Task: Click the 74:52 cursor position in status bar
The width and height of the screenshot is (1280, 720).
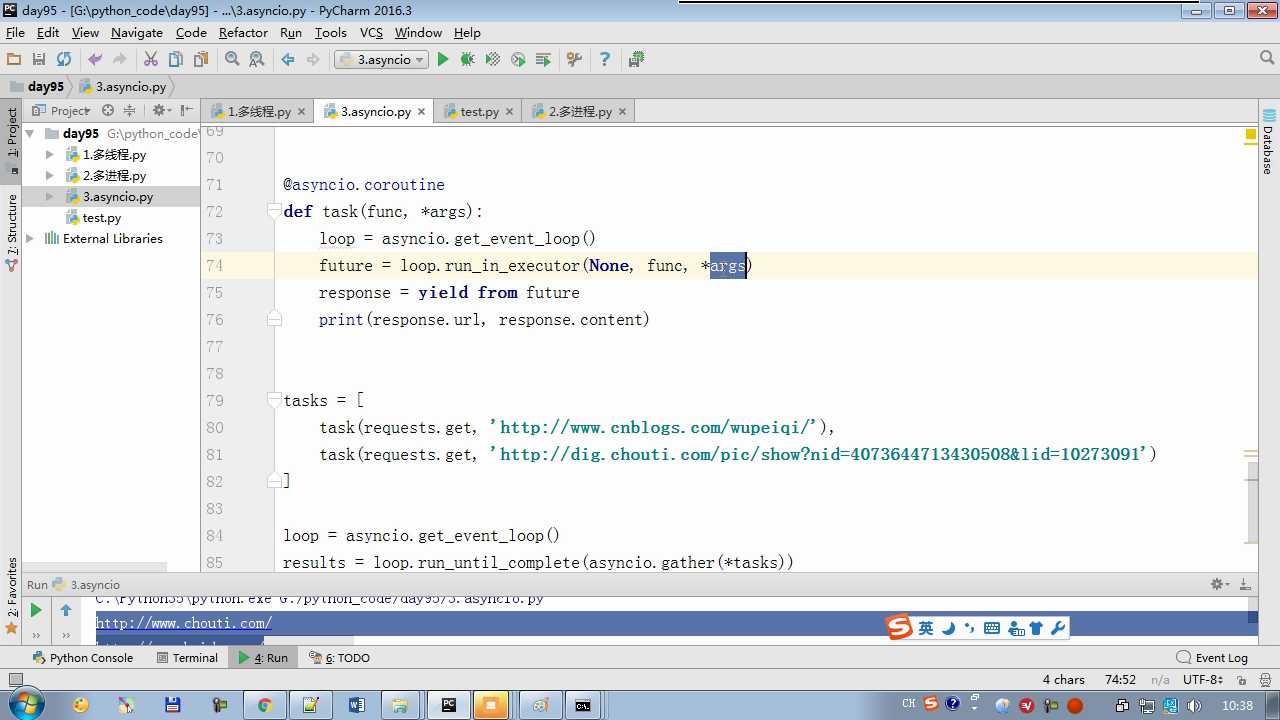Action: [x=1120, y=680]
